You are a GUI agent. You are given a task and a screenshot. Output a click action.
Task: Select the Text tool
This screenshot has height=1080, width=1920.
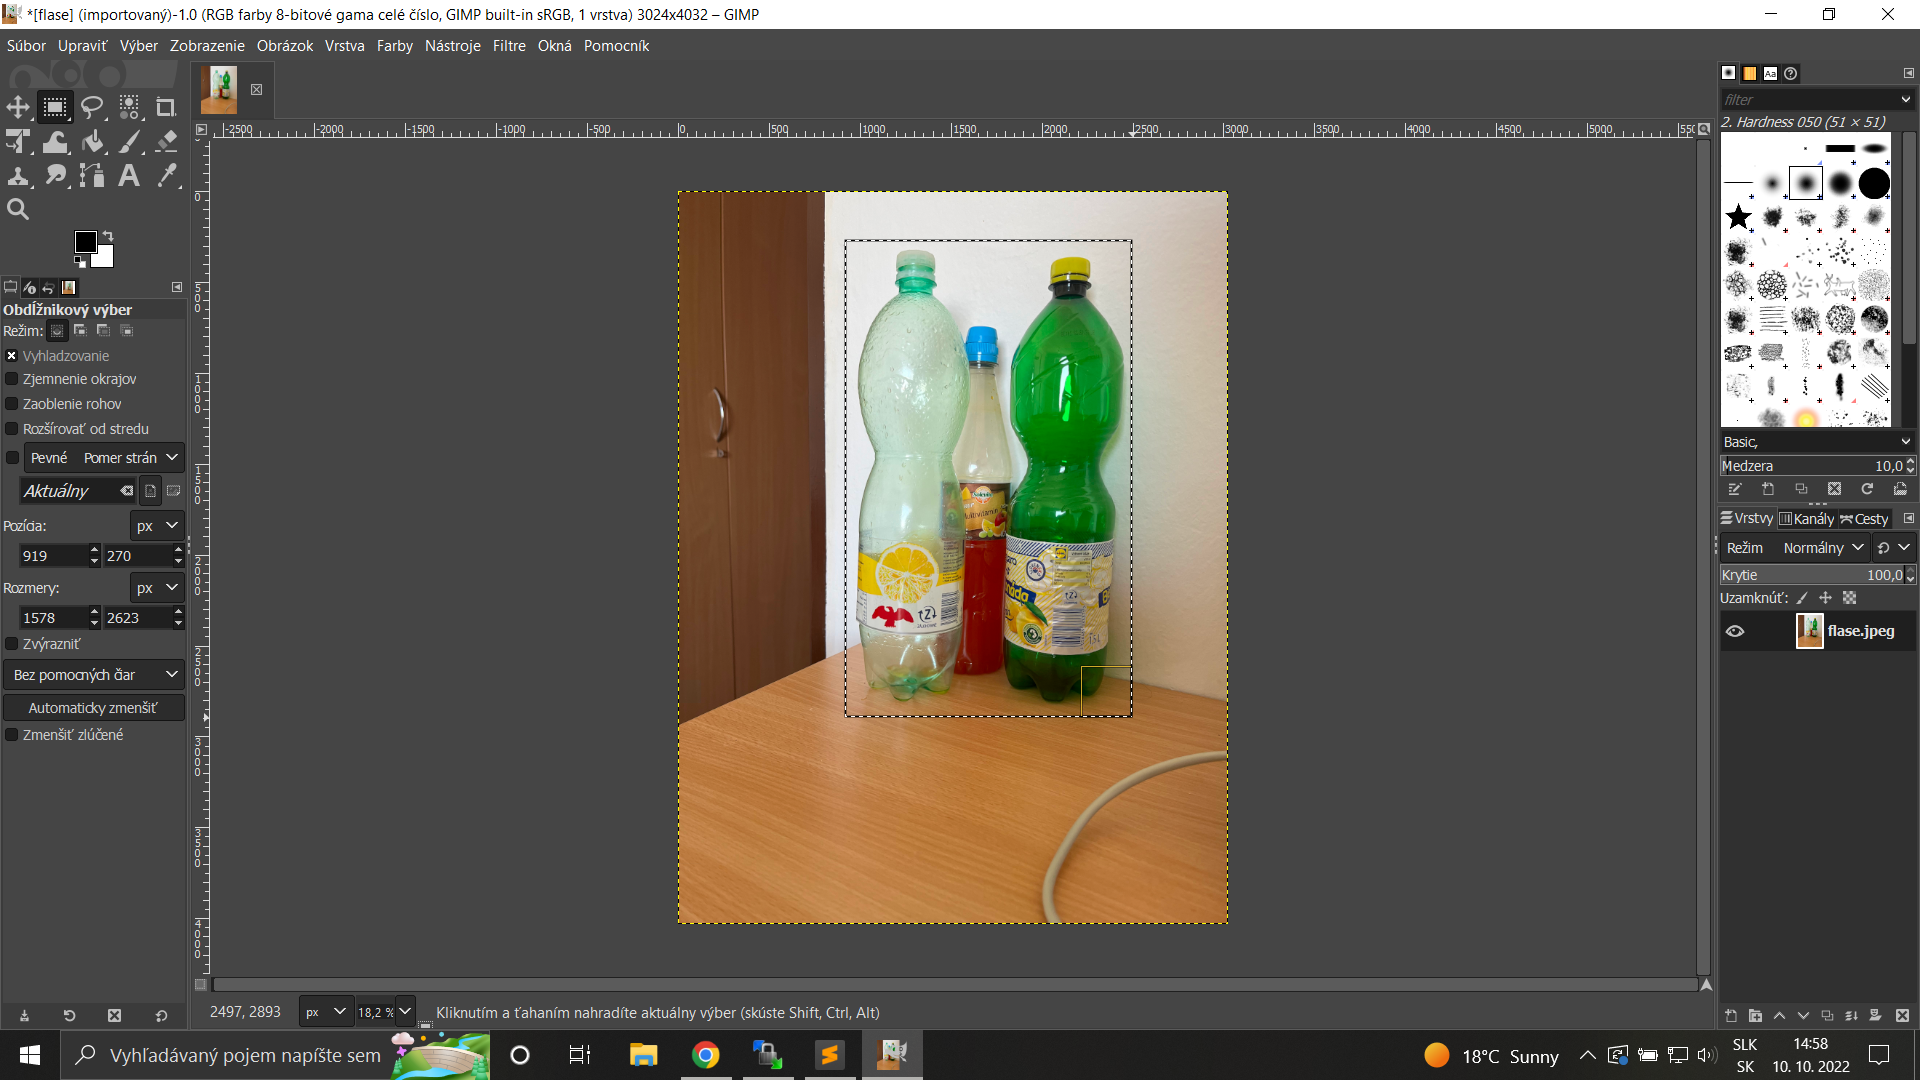click(129, 176)
